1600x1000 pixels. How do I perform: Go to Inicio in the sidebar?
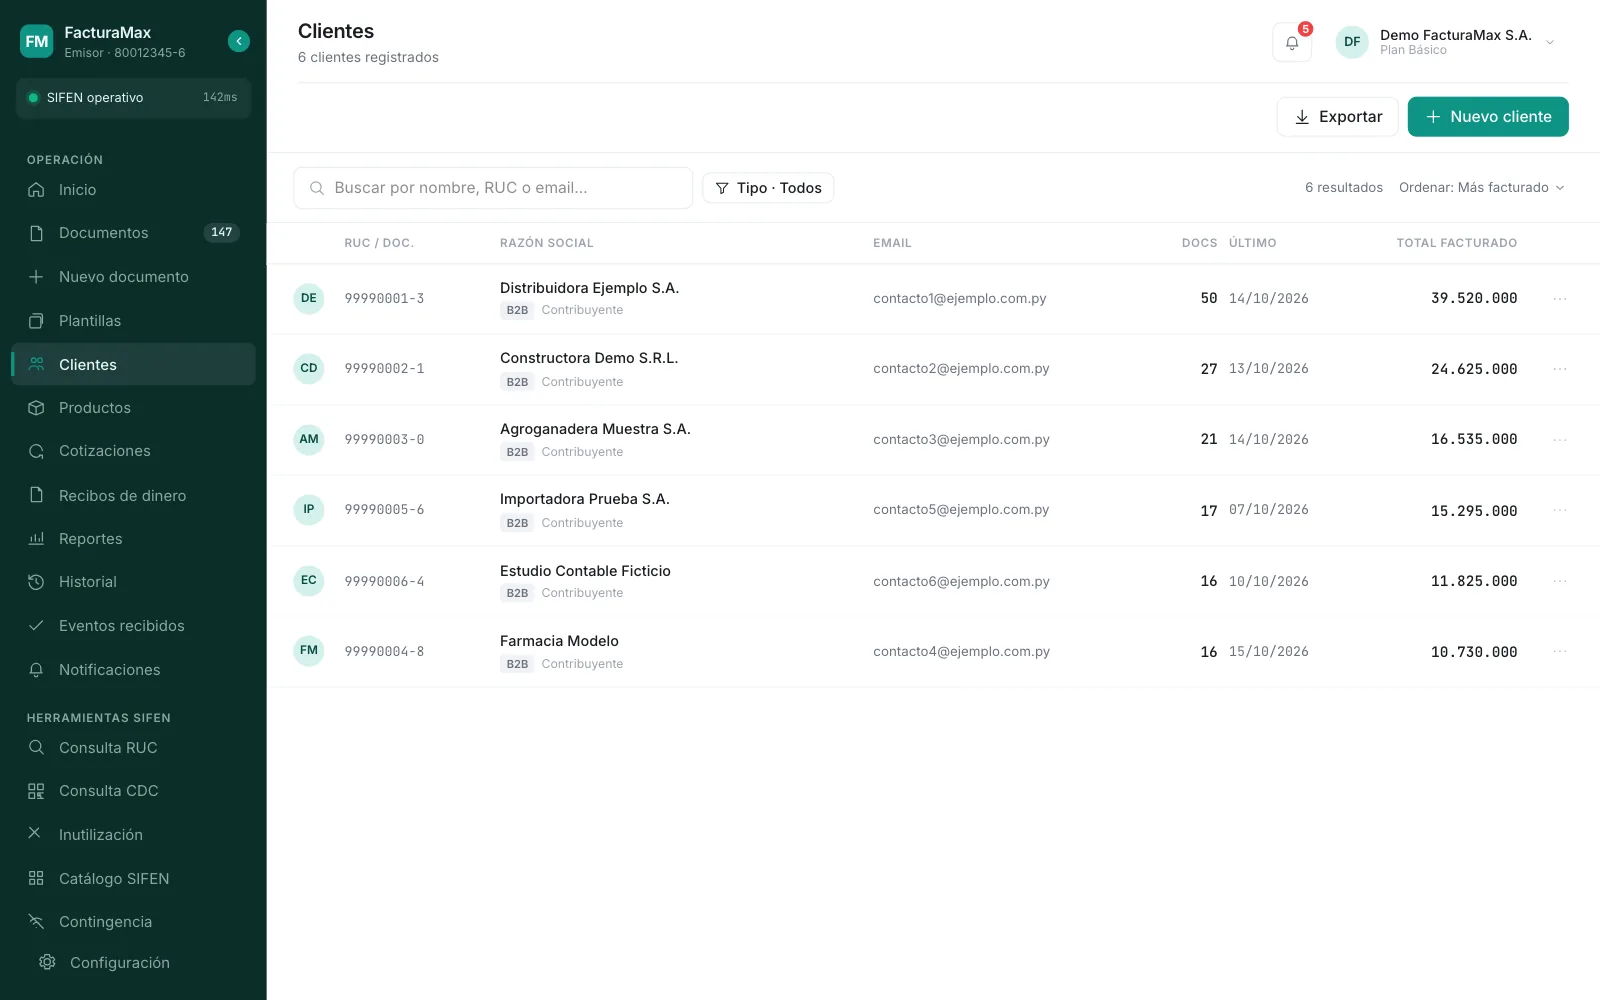click(133, 190)
